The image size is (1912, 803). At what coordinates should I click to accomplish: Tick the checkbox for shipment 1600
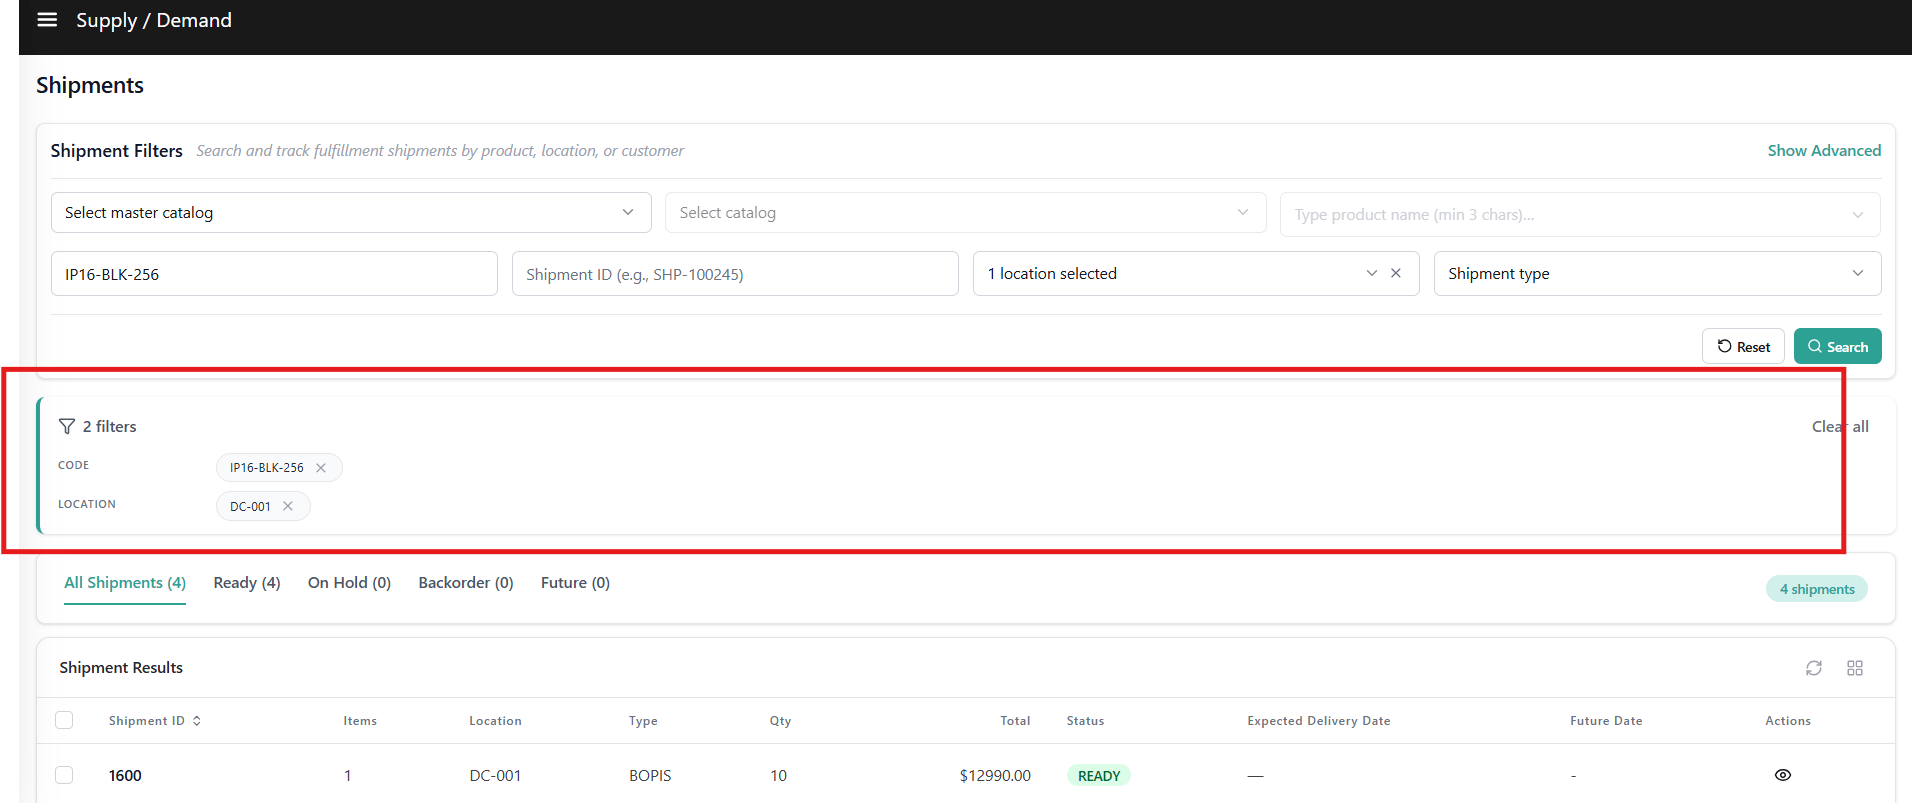tap(64, 775)
